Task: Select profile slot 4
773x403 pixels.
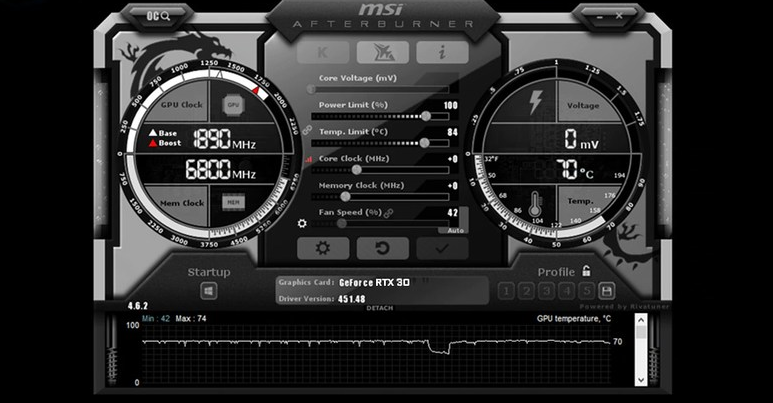Action: (566, 291)
